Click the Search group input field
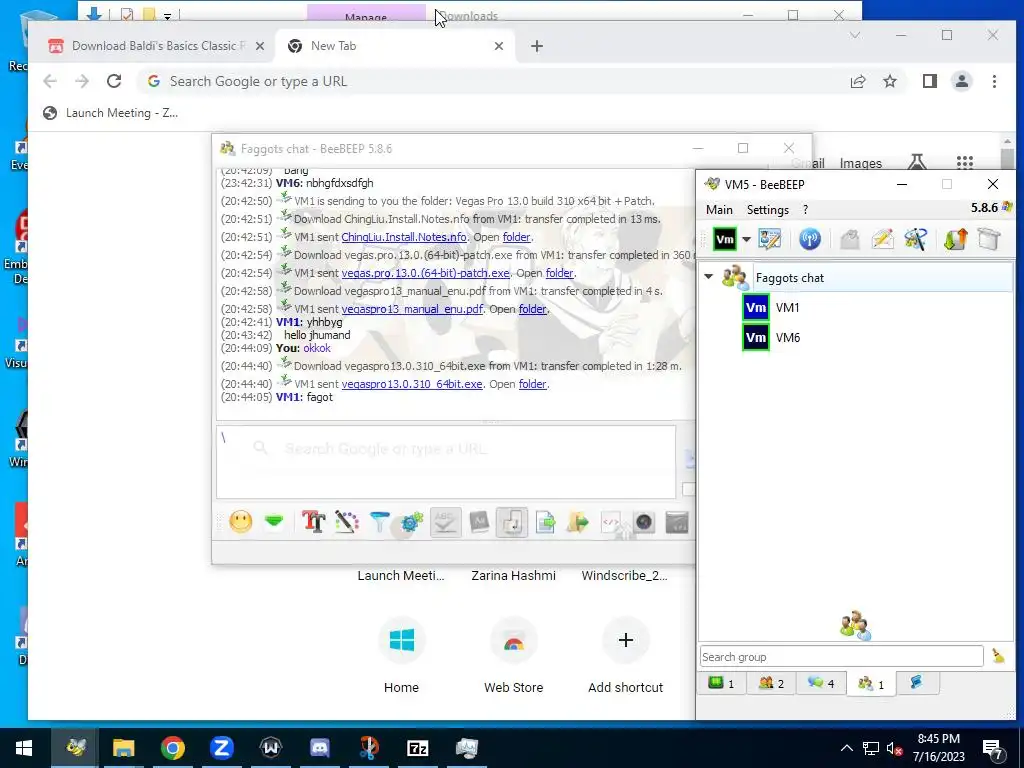This screenshot has width=1024, height=768. point(841,656)
